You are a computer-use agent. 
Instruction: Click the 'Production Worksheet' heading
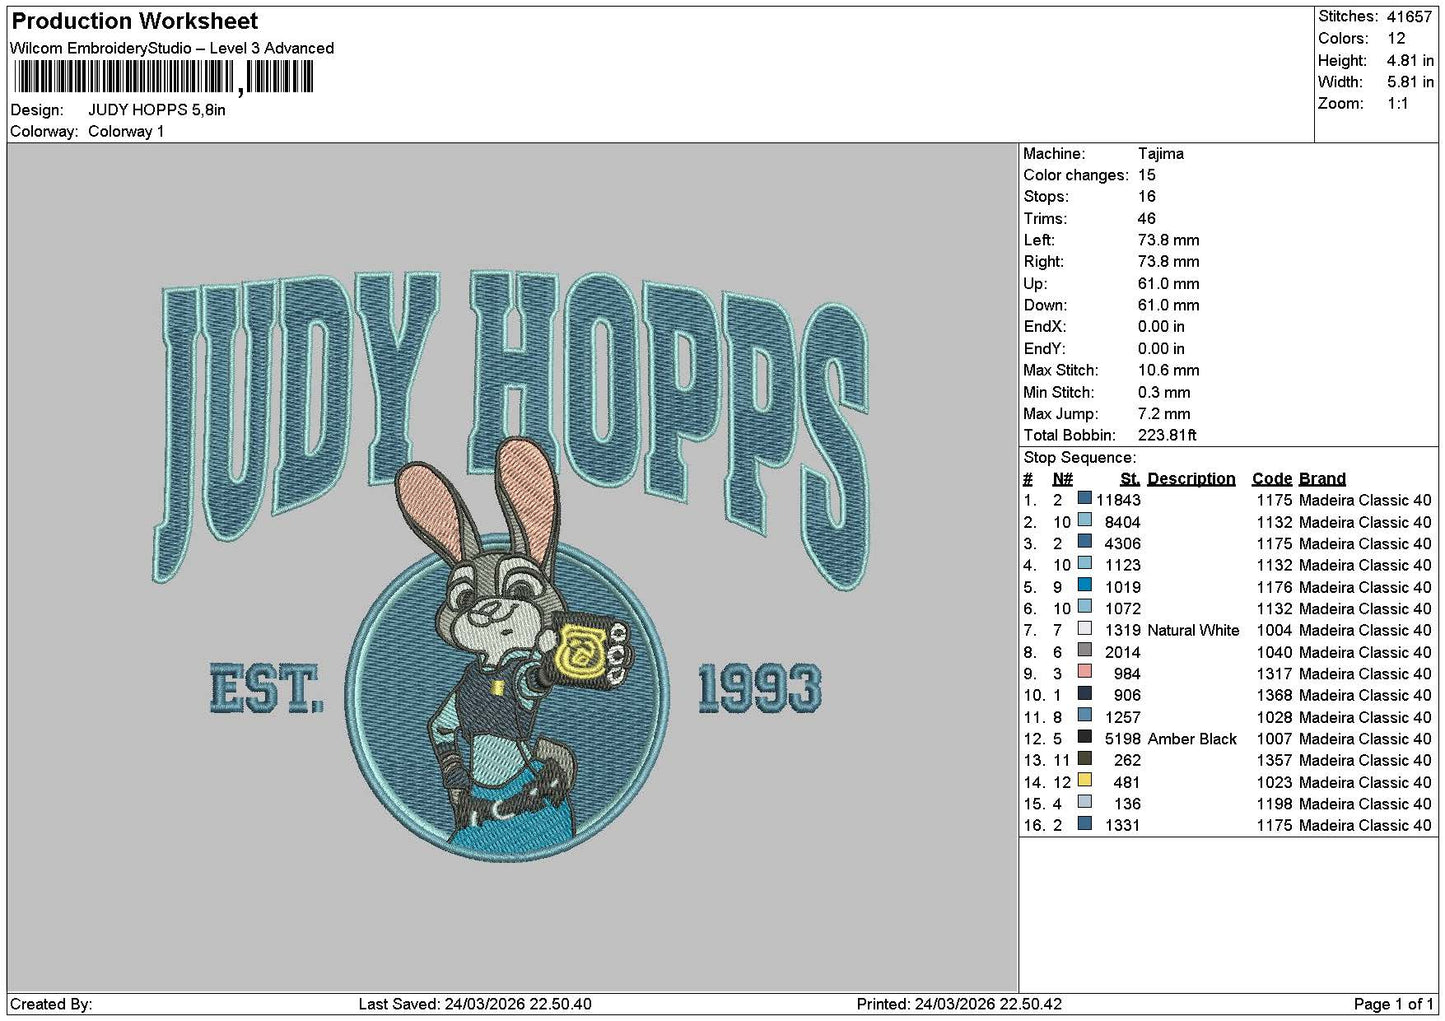click(x=134, y=21)
